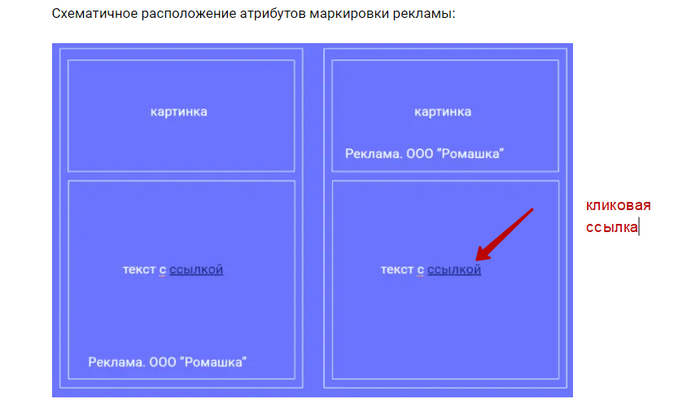Click the red 'кликовая ссылка' annotation text
This screenshot has height=412, width=700.
(x=618, y=216)
